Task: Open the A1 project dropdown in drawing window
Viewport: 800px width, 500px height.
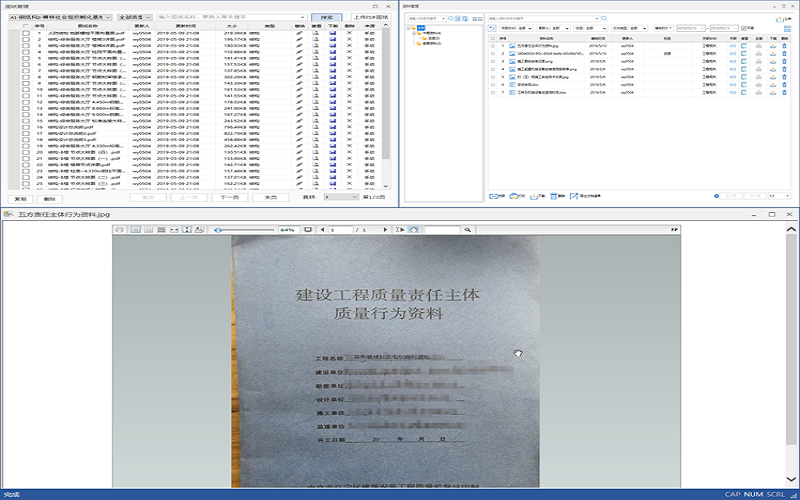Action: pyautogui.click(x=60, y=17)
